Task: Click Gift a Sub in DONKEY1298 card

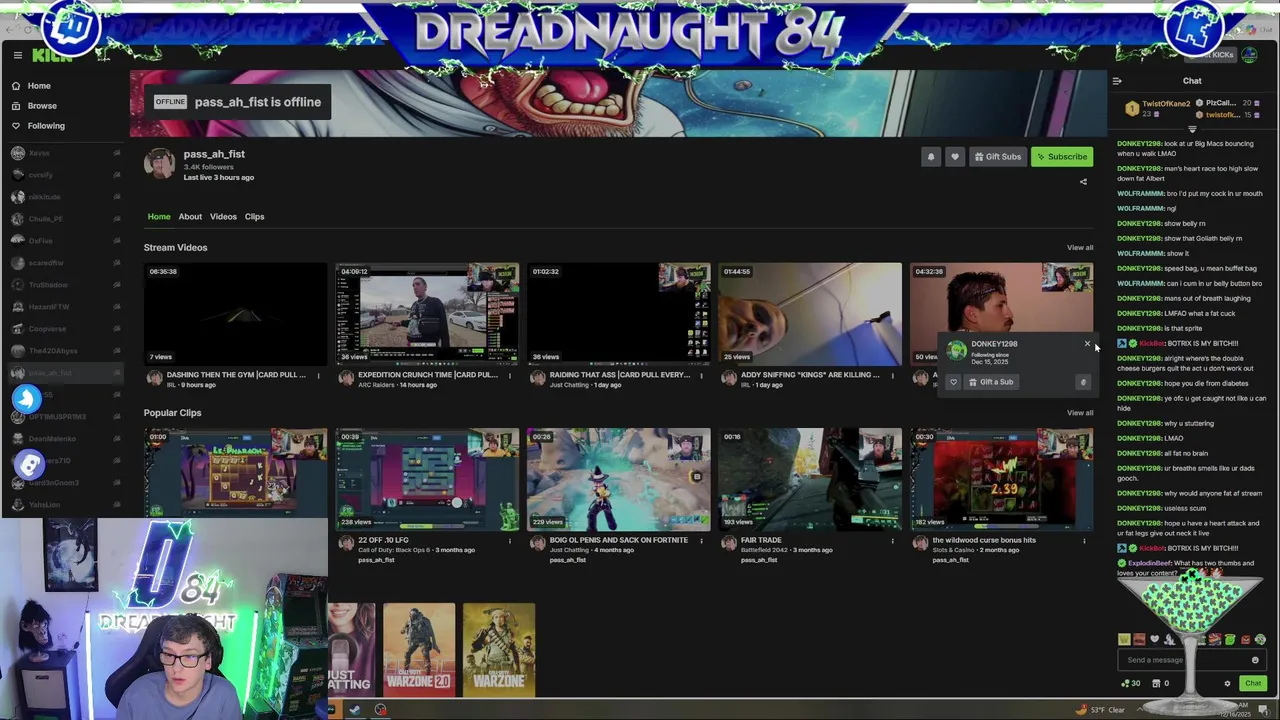Action: [x=991, y=382]
